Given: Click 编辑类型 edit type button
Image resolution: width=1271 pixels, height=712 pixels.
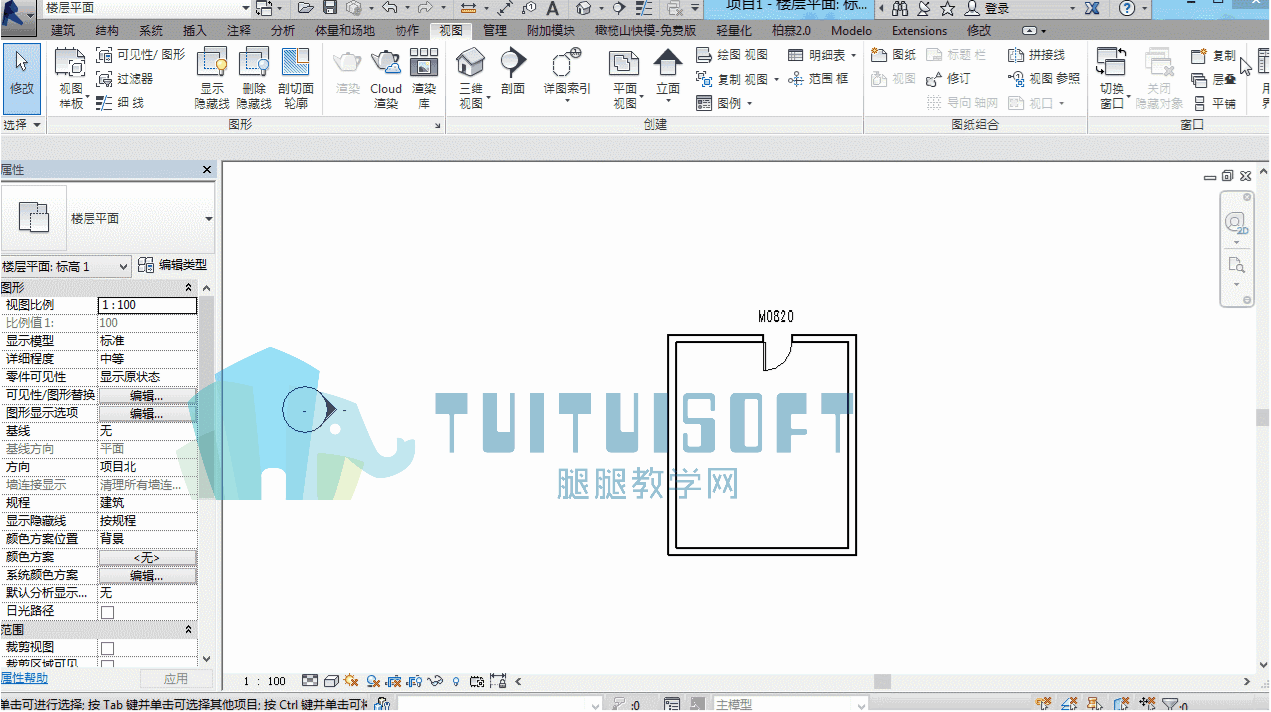Looking at the screenshot, I should tap(173, 266).
